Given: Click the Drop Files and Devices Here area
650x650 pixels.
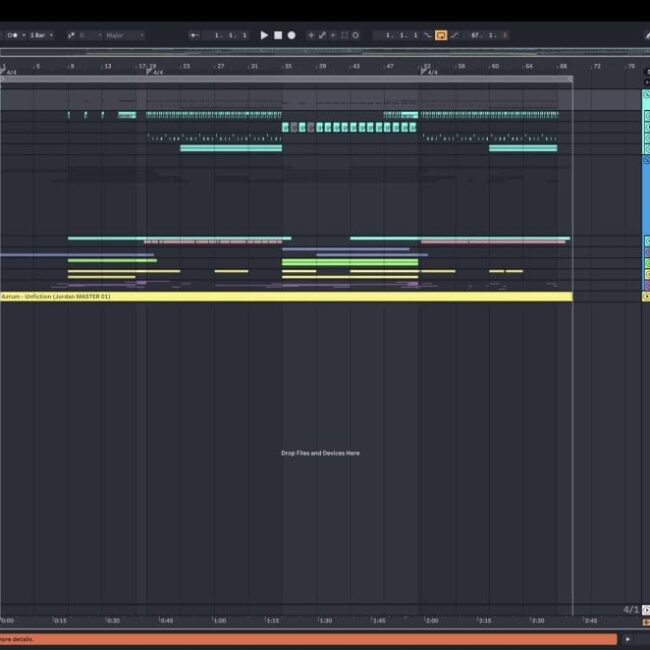Looking at the screenshot, I should tap(320, 453).
